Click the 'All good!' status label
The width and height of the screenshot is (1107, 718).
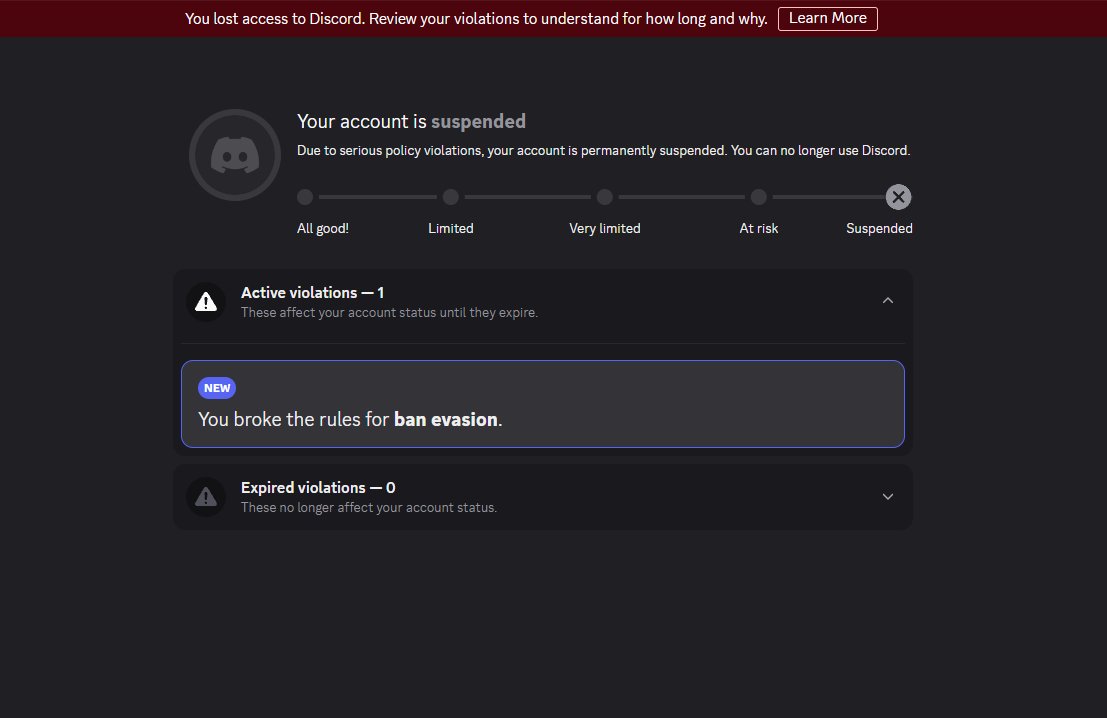[x=323, y=228]
